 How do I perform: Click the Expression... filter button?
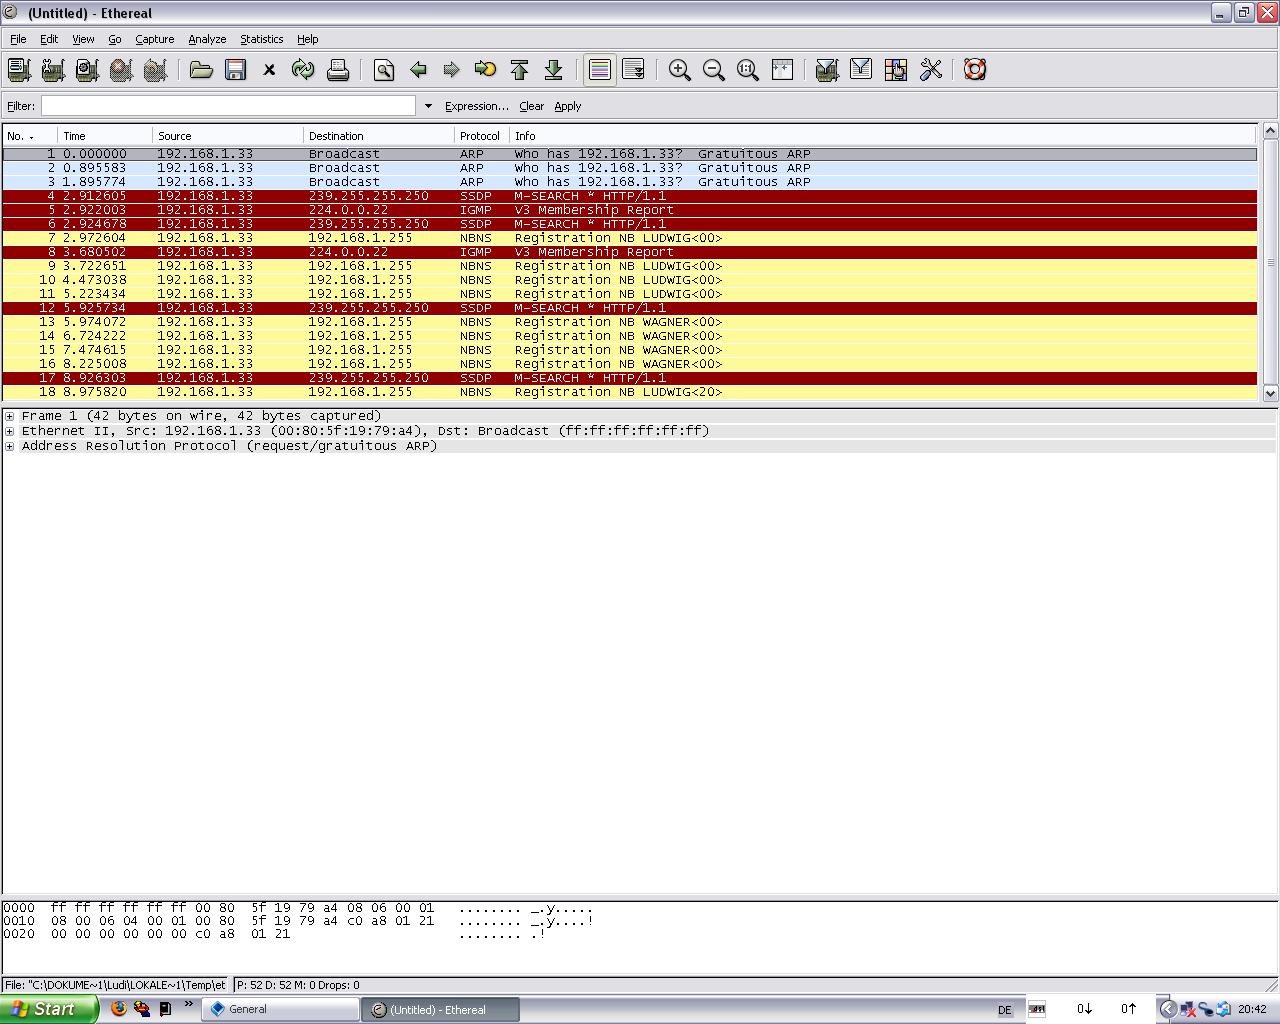click(476, 106)
